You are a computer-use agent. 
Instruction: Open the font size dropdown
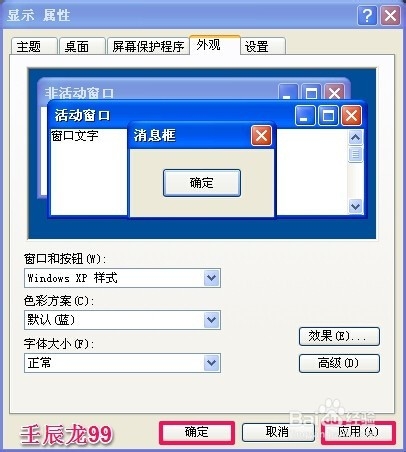(x=211, y=363)
